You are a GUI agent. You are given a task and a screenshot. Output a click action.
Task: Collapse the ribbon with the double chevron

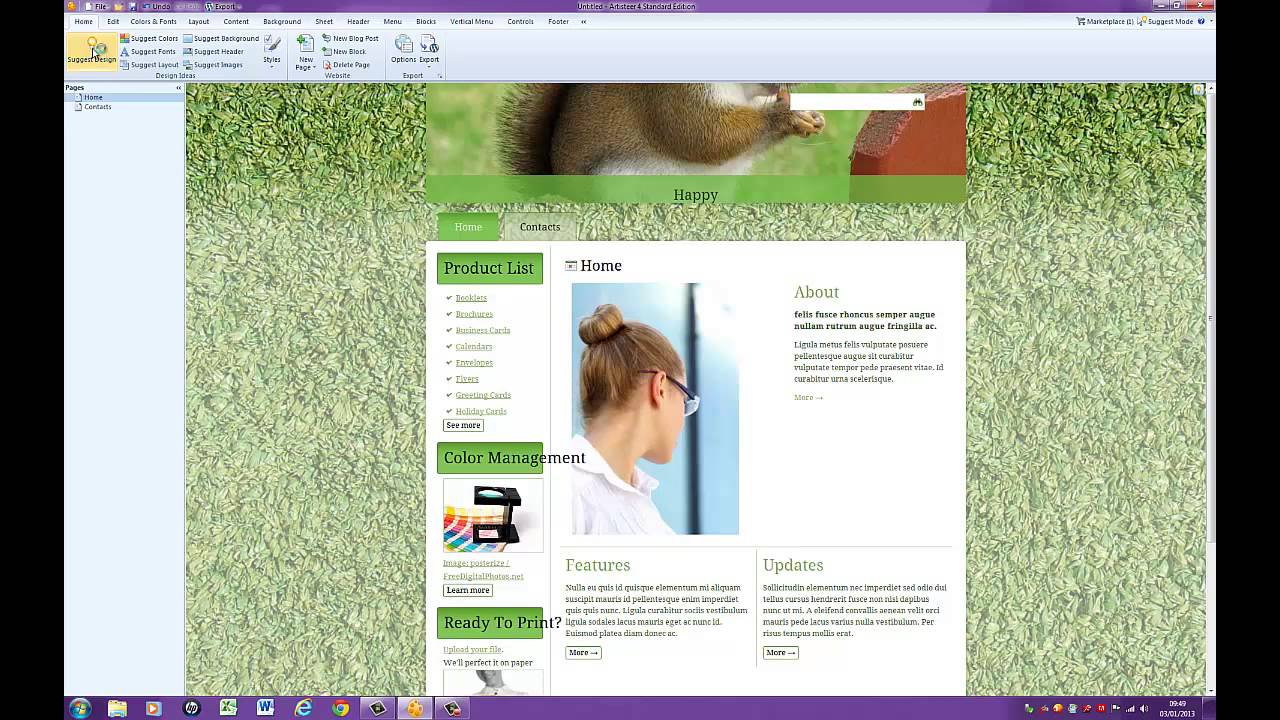(584, 21)
